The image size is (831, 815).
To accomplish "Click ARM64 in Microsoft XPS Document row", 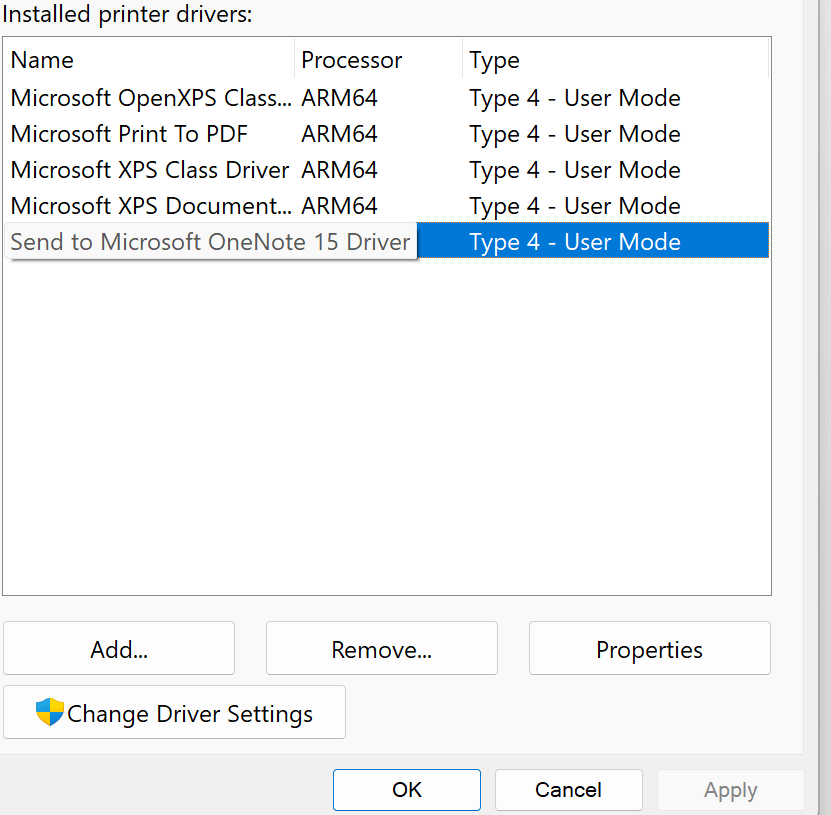I will (x=339, y=206).
